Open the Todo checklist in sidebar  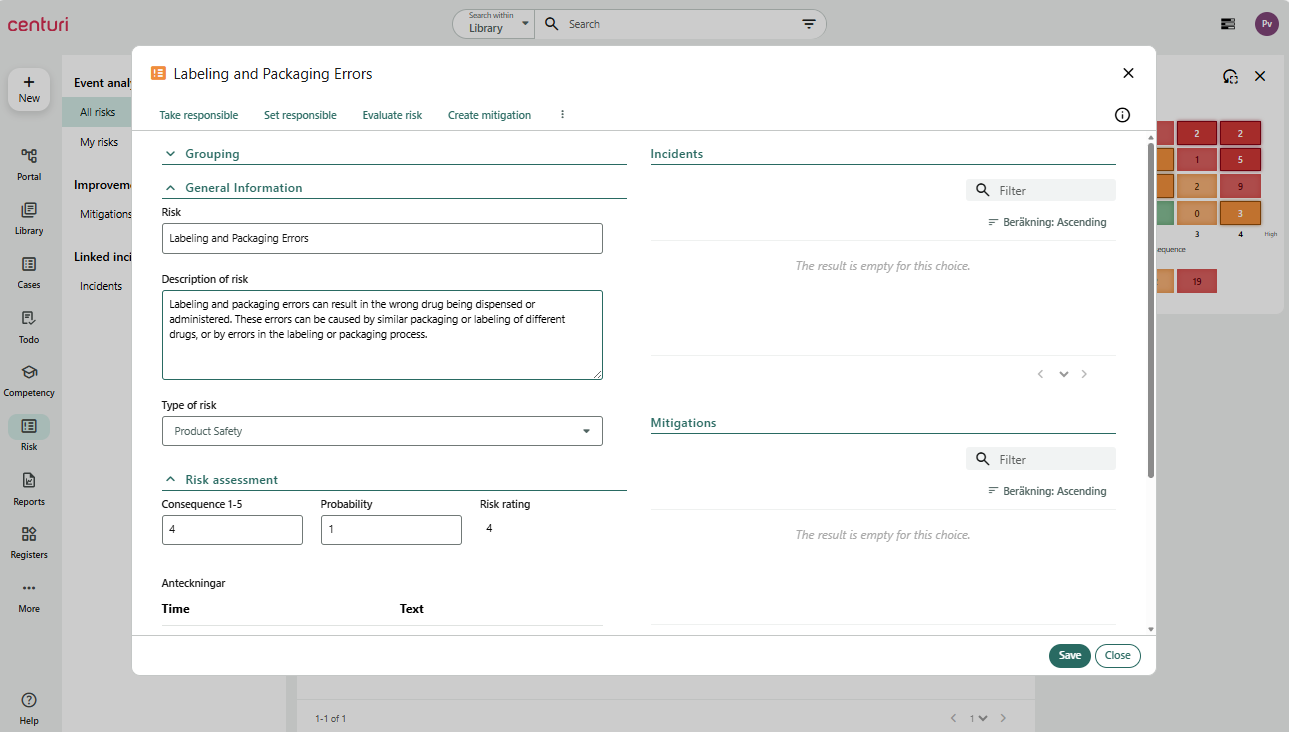(x=29, y=326)
